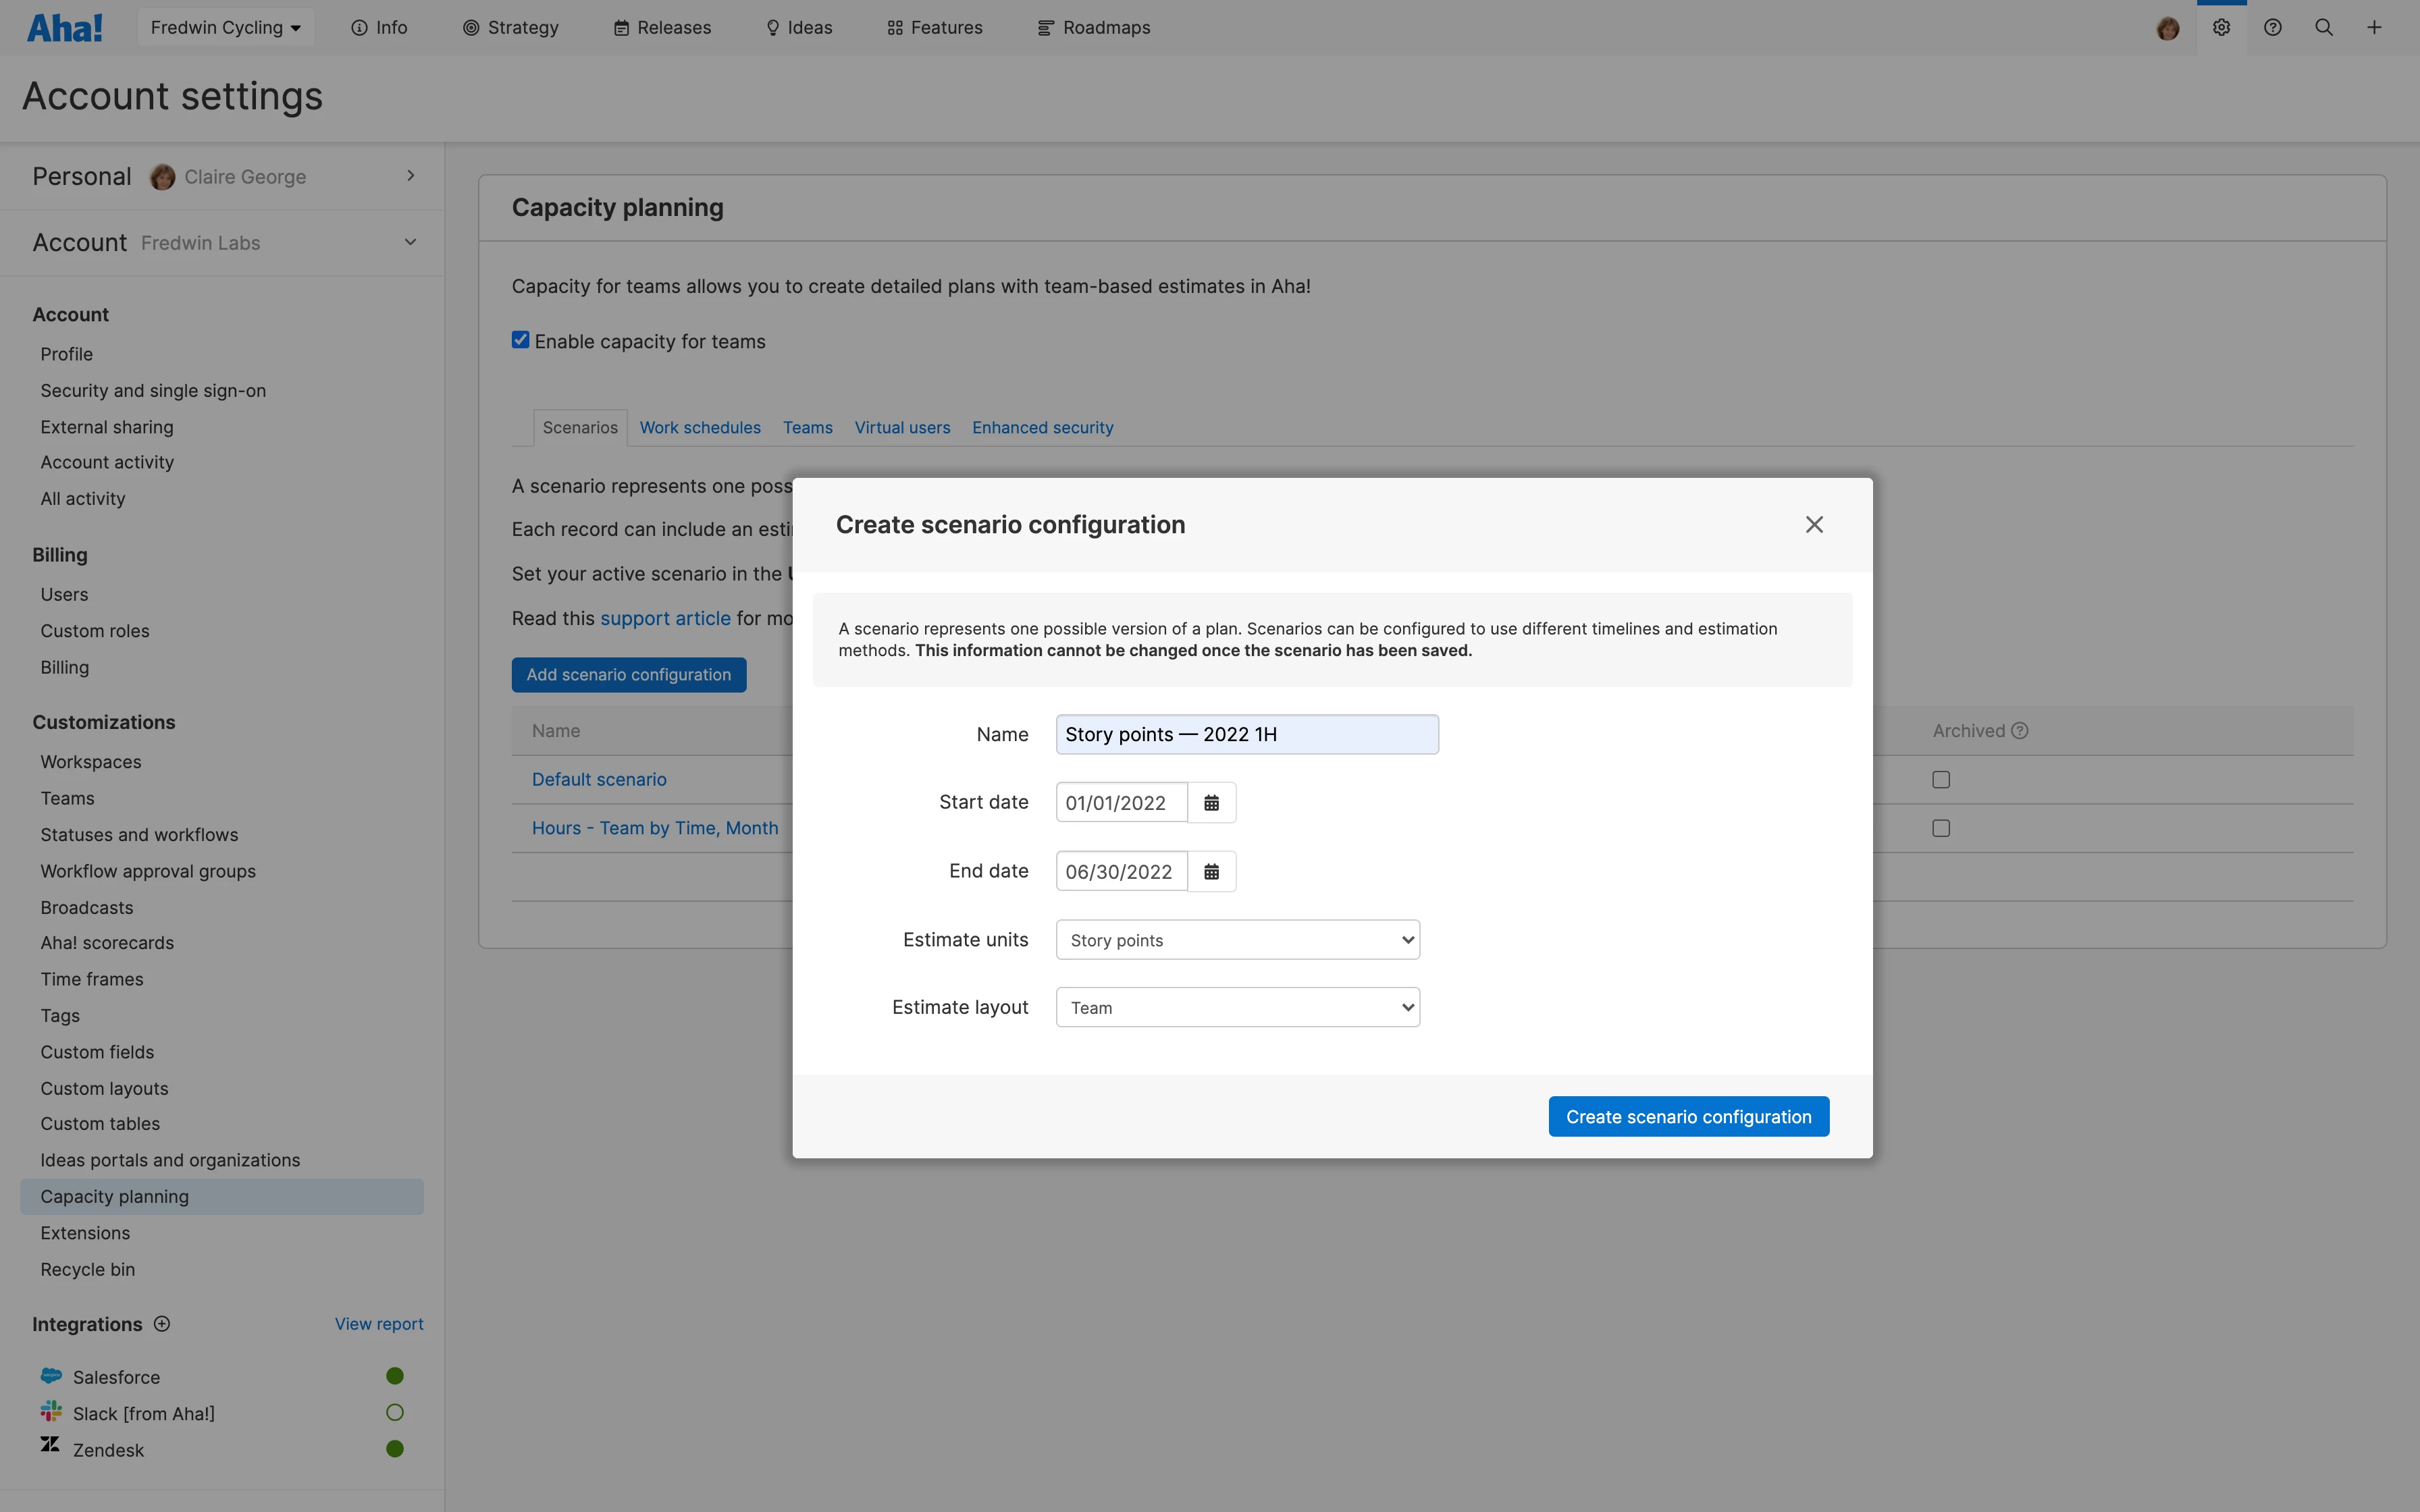The height and width of the screenshot is (1512, 2420).
Task: Open the Roadmaps menu
Action: coord(1094,28)
